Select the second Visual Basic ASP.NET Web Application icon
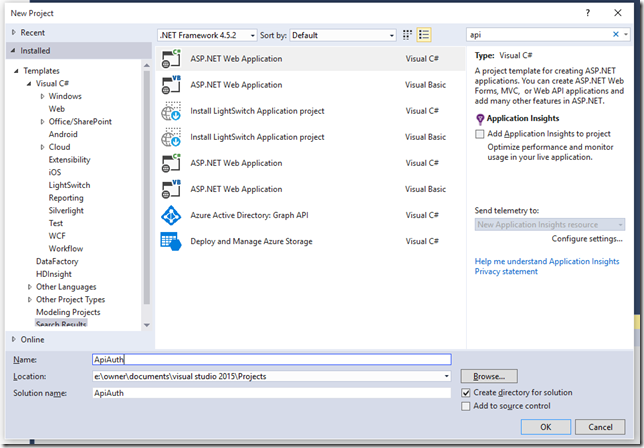 171,189
